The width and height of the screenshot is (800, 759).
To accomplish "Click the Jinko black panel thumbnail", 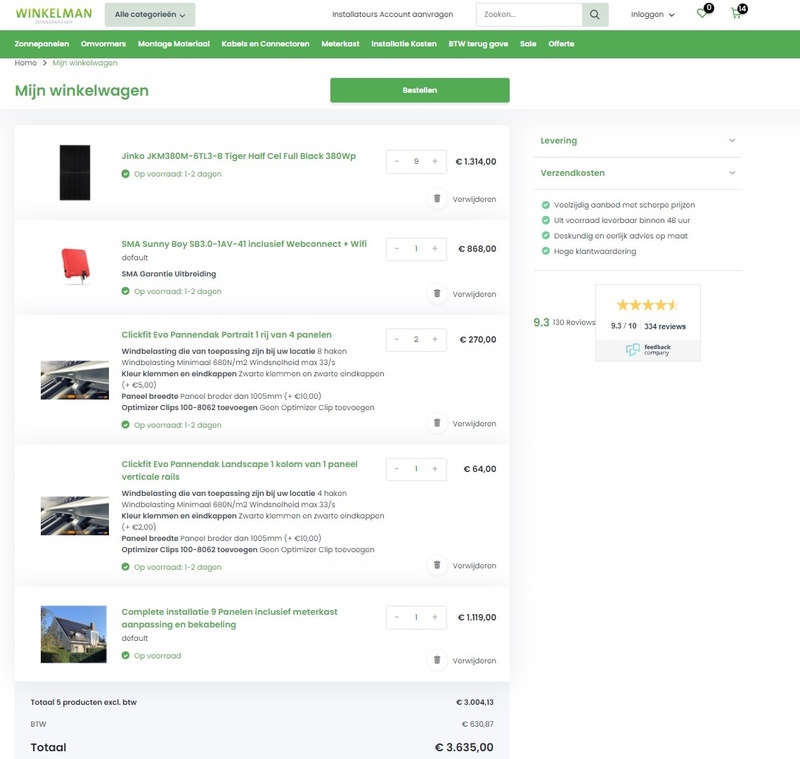I will (74, 172).
